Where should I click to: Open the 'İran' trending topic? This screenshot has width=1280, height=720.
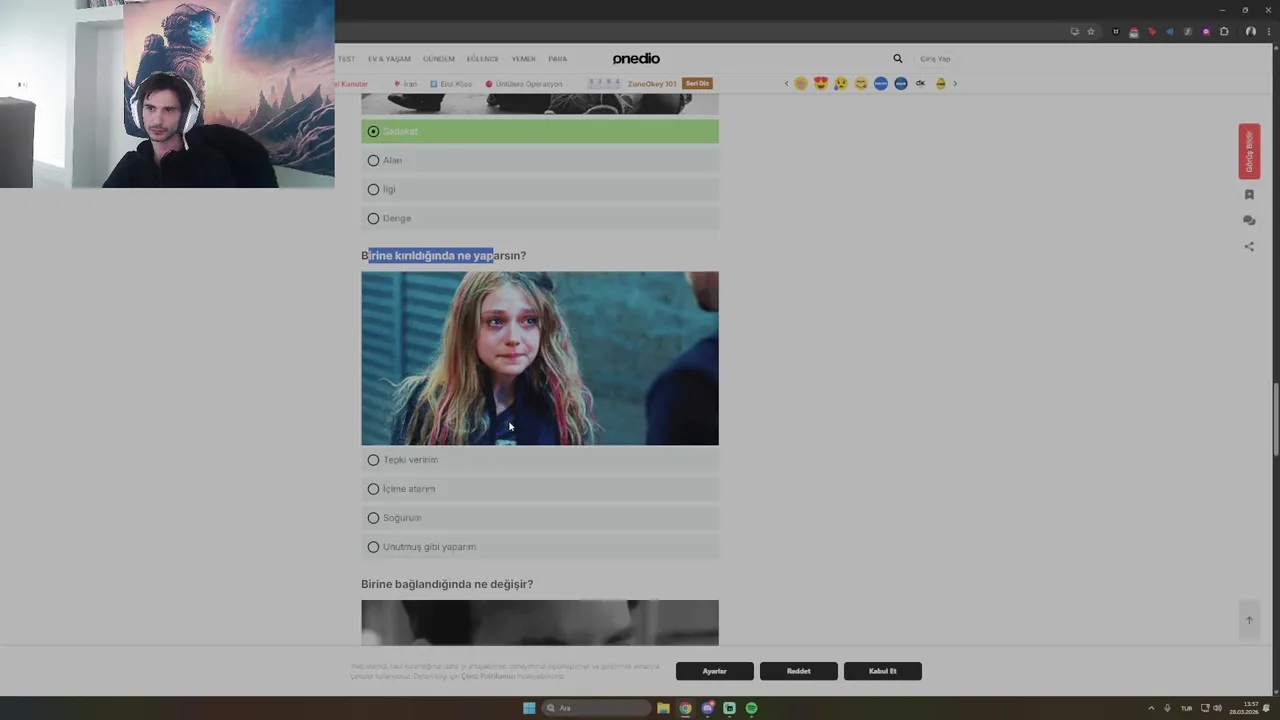click(406, 84)
